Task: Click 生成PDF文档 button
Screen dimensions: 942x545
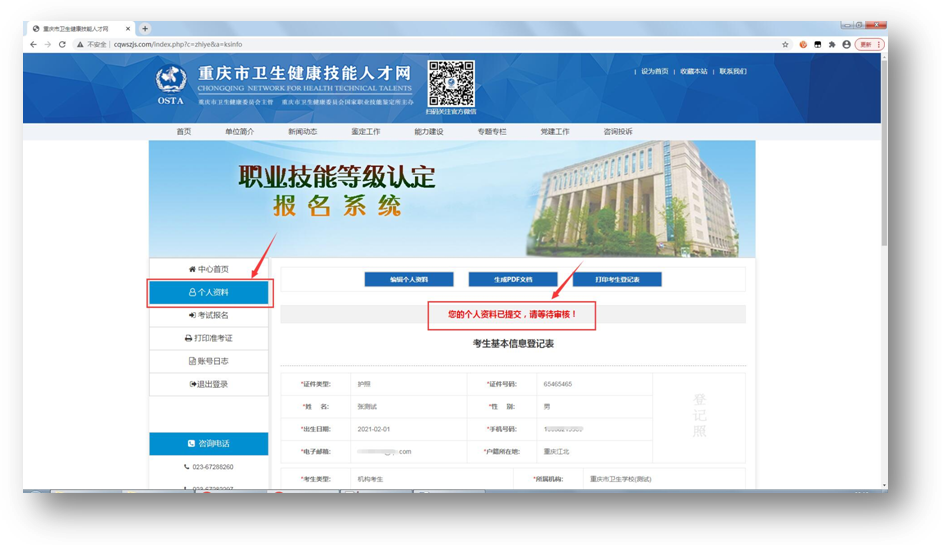Action: 513,280
